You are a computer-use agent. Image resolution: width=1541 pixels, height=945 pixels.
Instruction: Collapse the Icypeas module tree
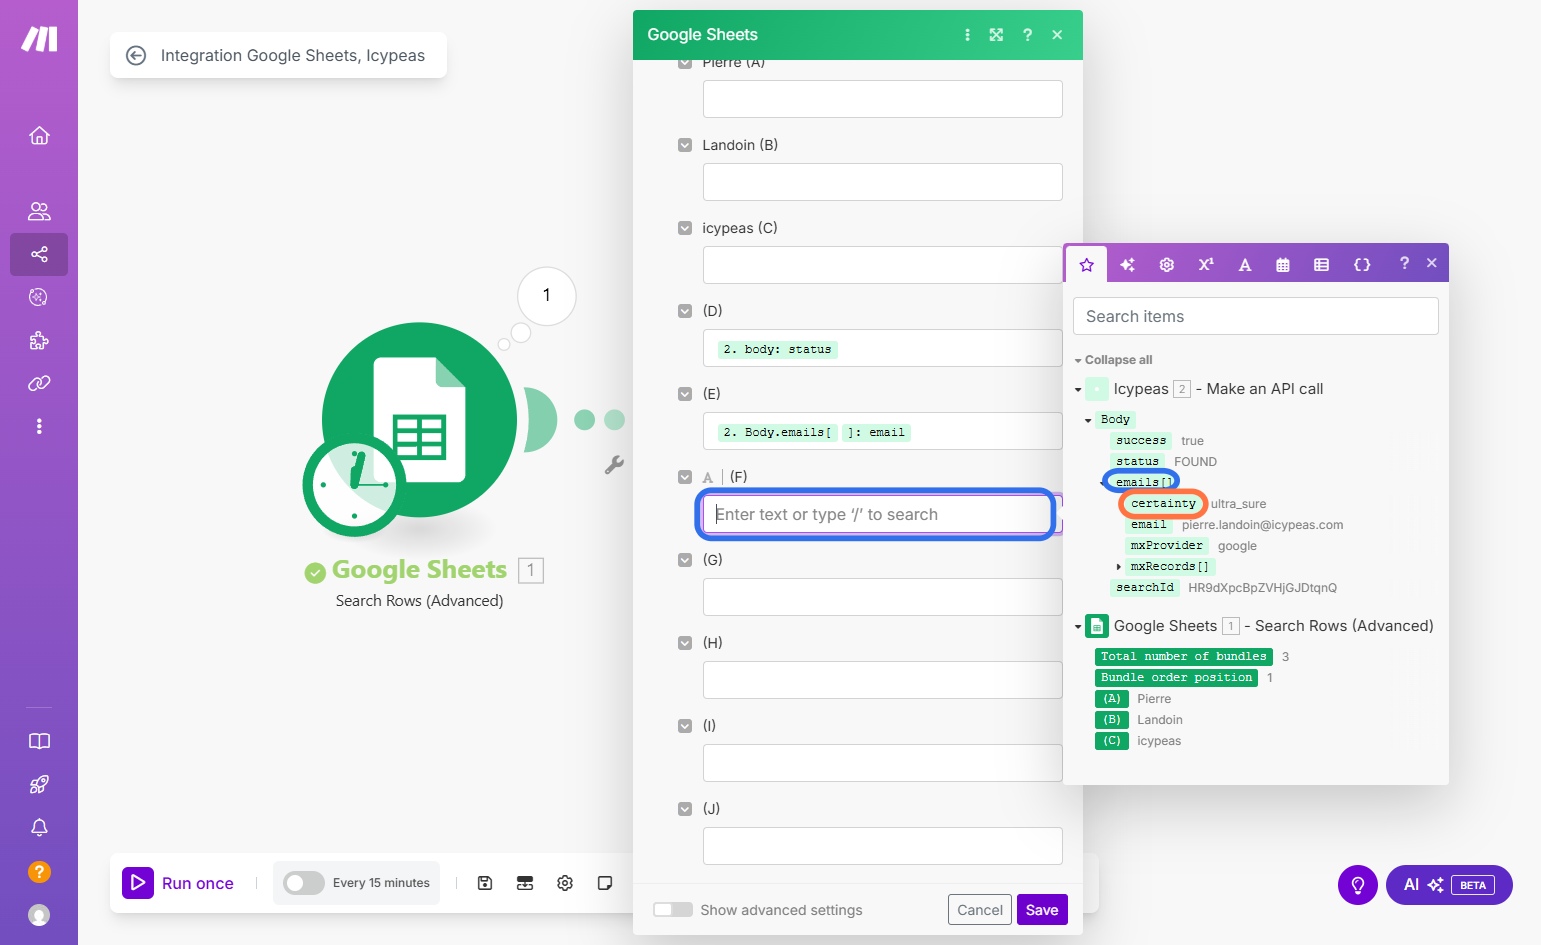click(1078, 390)
